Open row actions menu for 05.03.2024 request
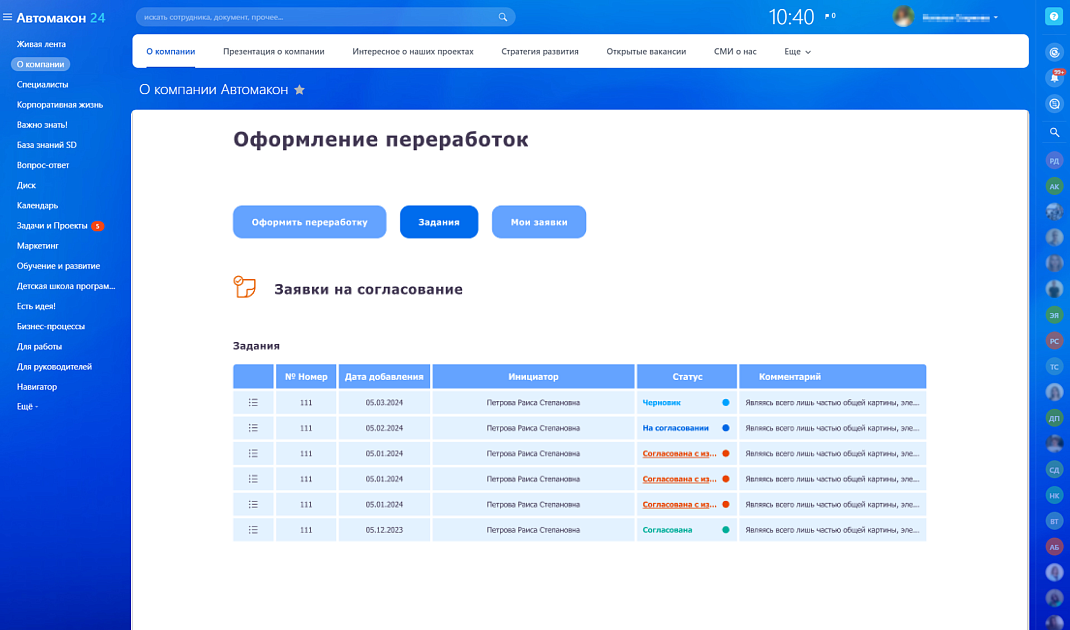This screenshot has height=630, width=1070. [x=253, y=402]
